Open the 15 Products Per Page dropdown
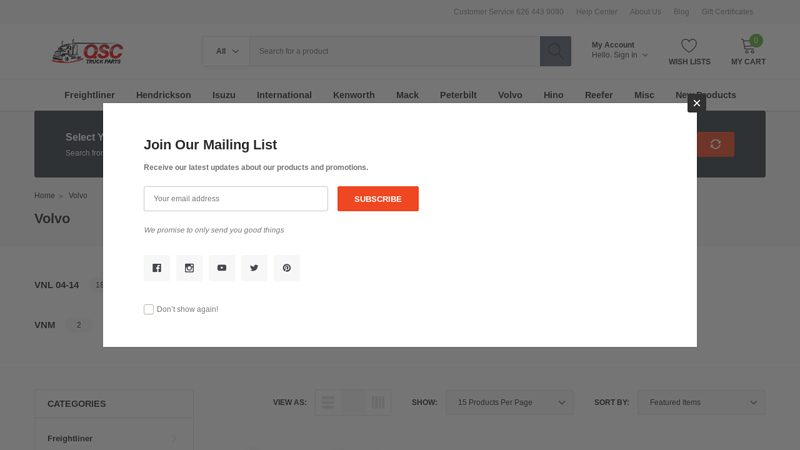 pyautogui.click(x=509, y=403)
